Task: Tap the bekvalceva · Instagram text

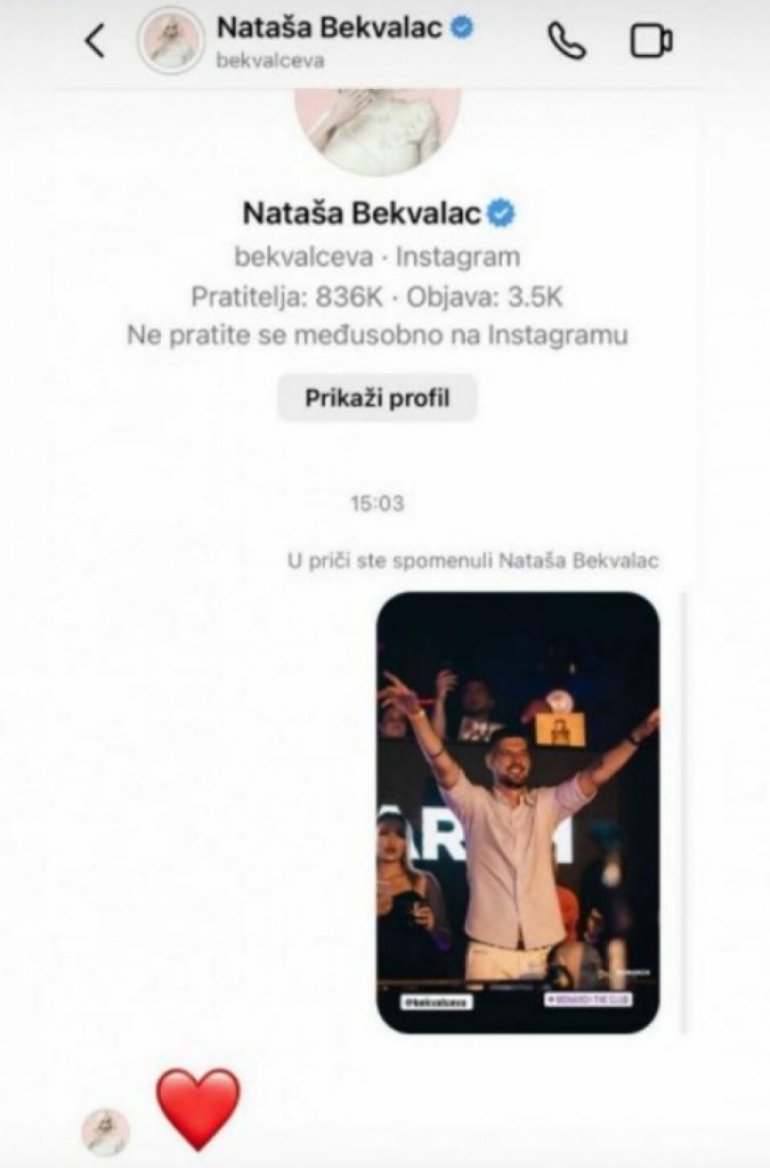Action: pos(378,256)
